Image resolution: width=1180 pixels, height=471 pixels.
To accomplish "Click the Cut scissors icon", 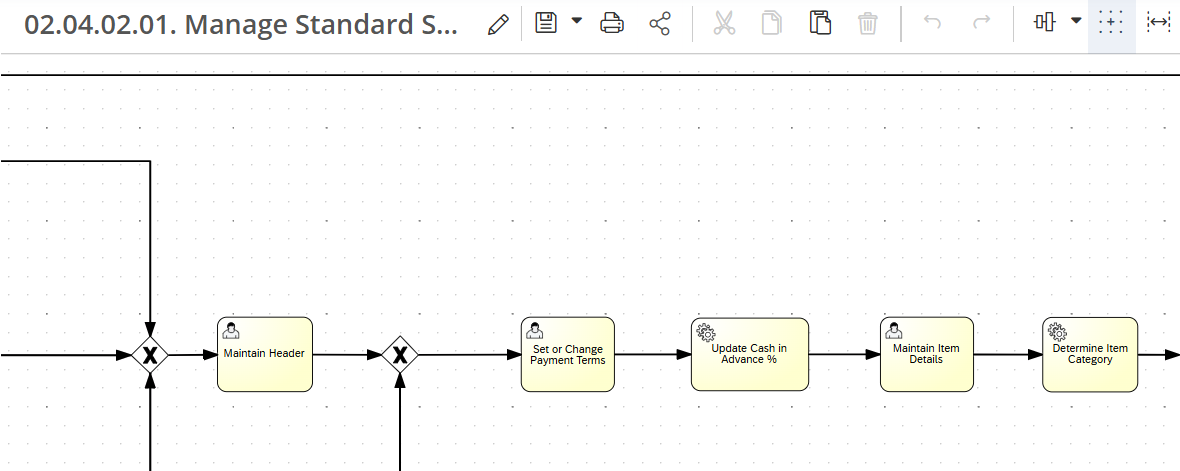I will click(724, 24).
